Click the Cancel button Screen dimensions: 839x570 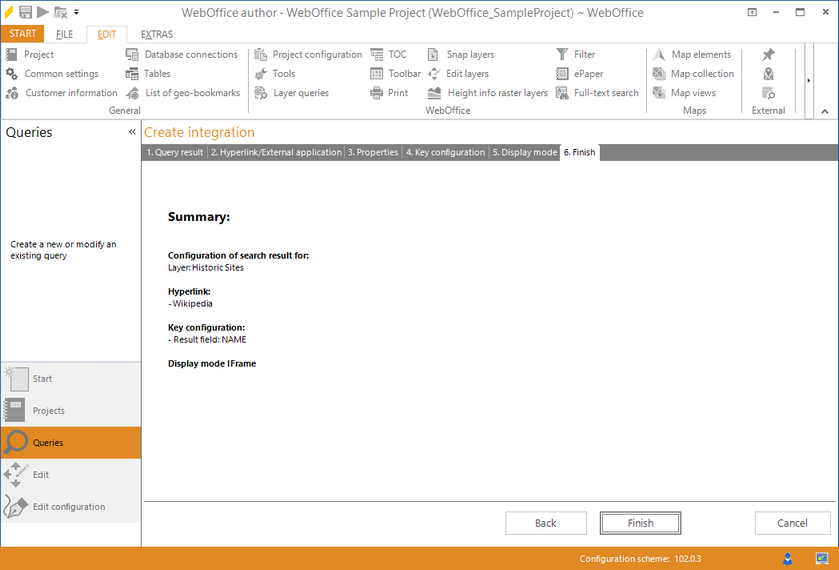pos(792,523)
